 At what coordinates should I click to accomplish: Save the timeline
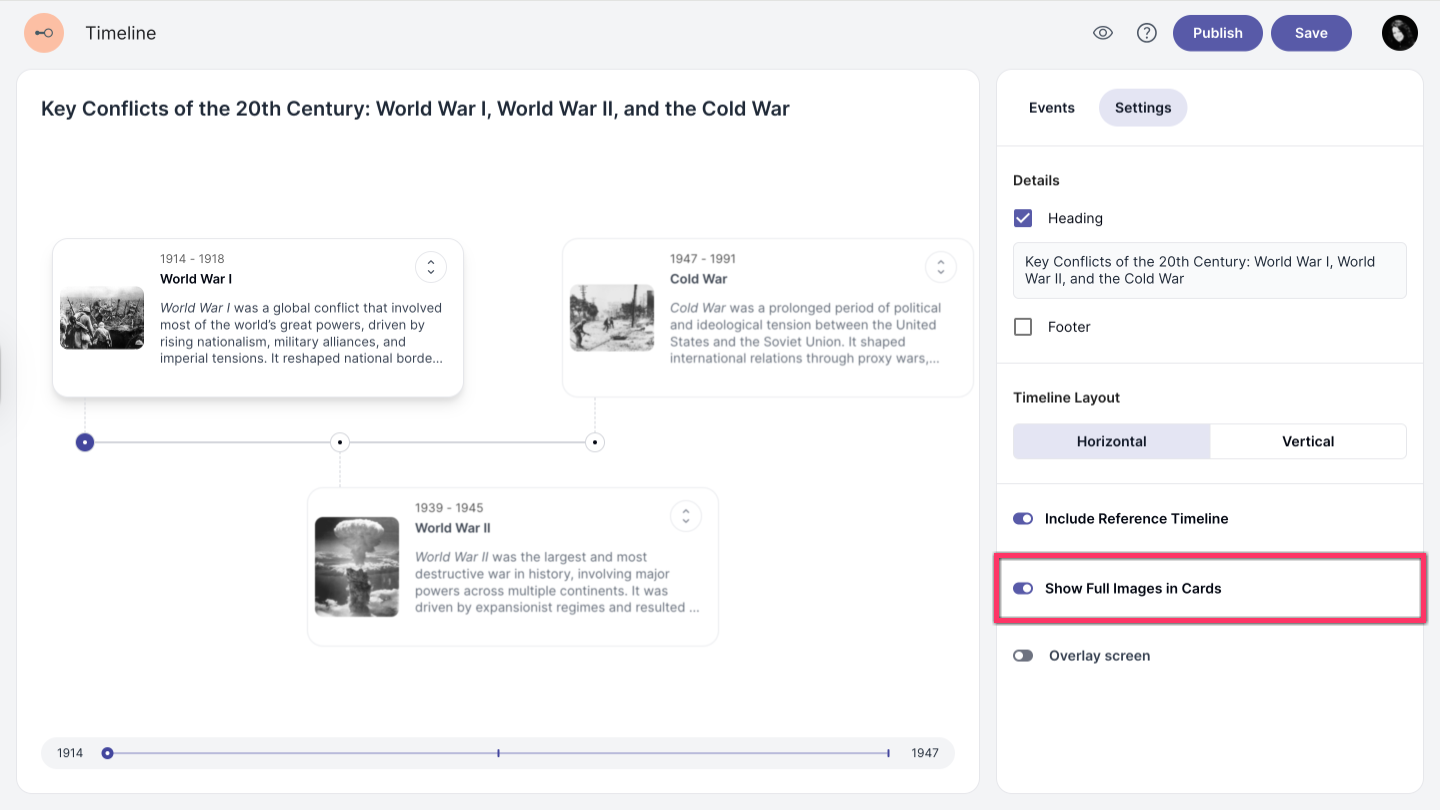pyautogui.click(x=1310, y=33)
